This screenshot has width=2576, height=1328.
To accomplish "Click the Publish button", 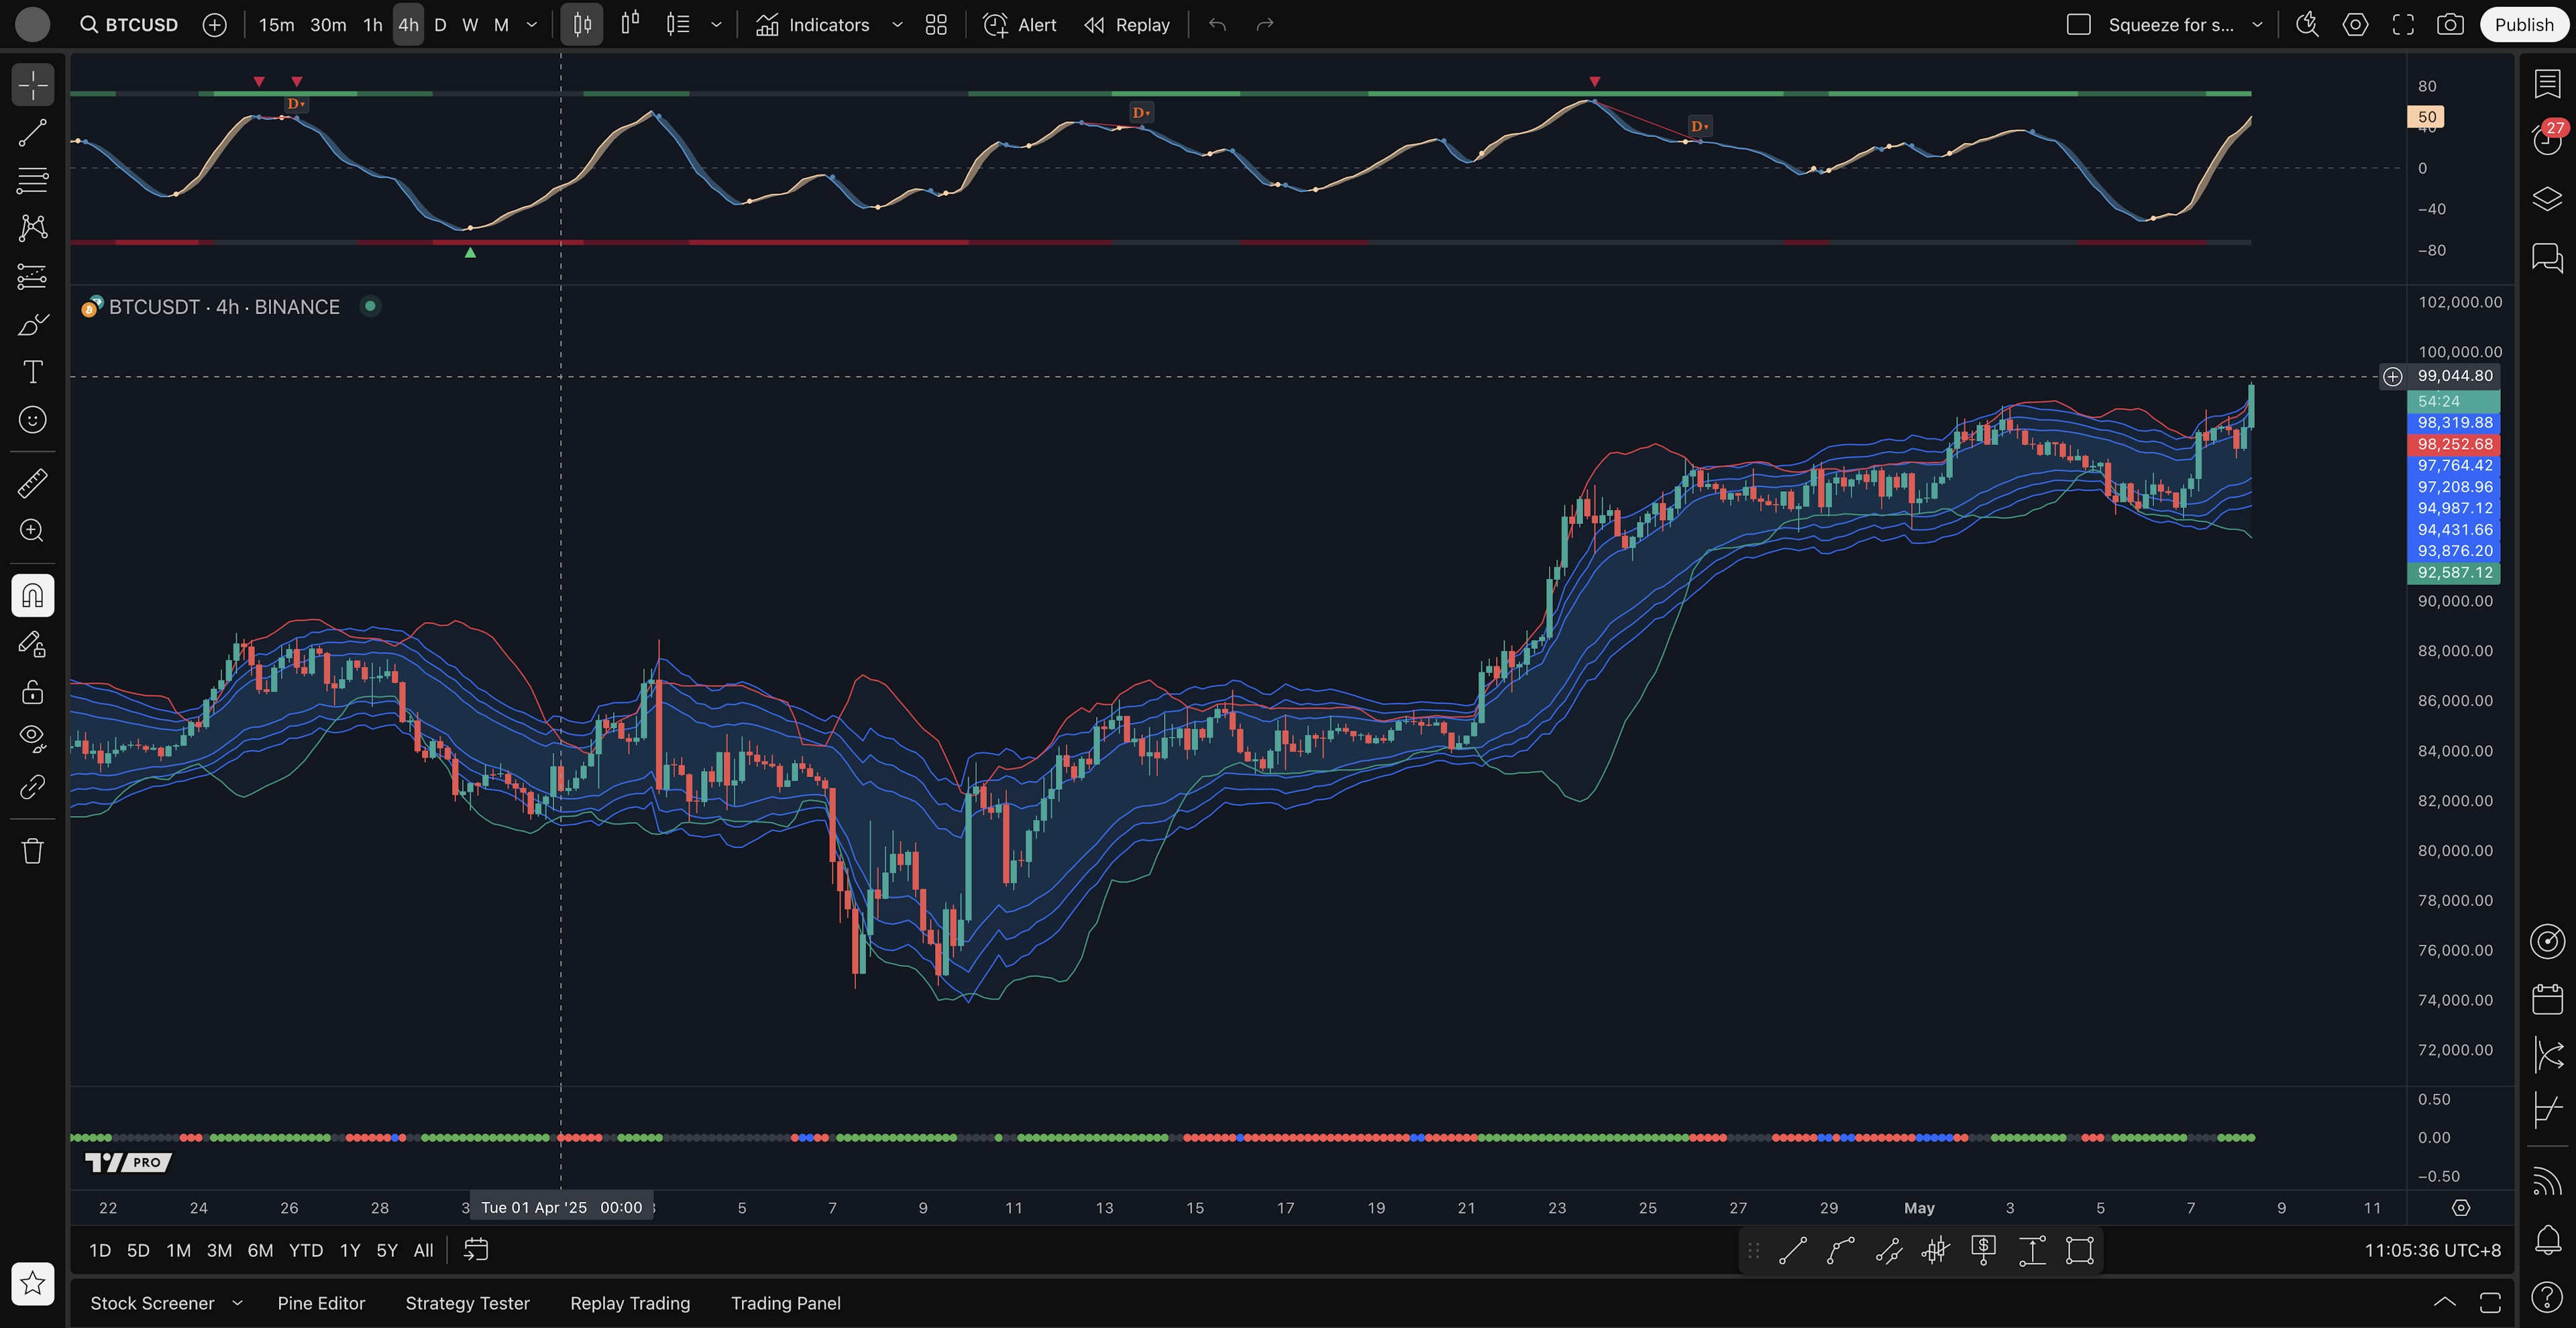I will click(x=2523, y=25).
